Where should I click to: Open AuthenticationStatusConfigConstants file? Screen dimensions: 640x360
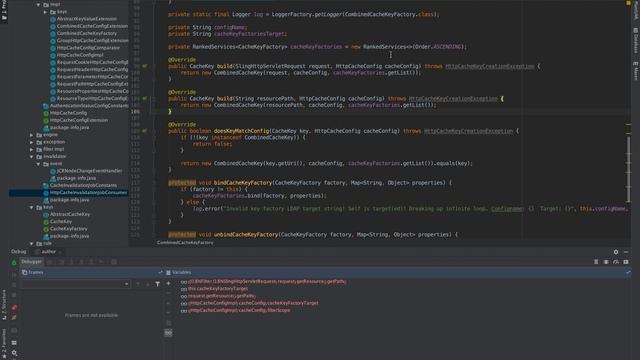[x=89, y=106]
